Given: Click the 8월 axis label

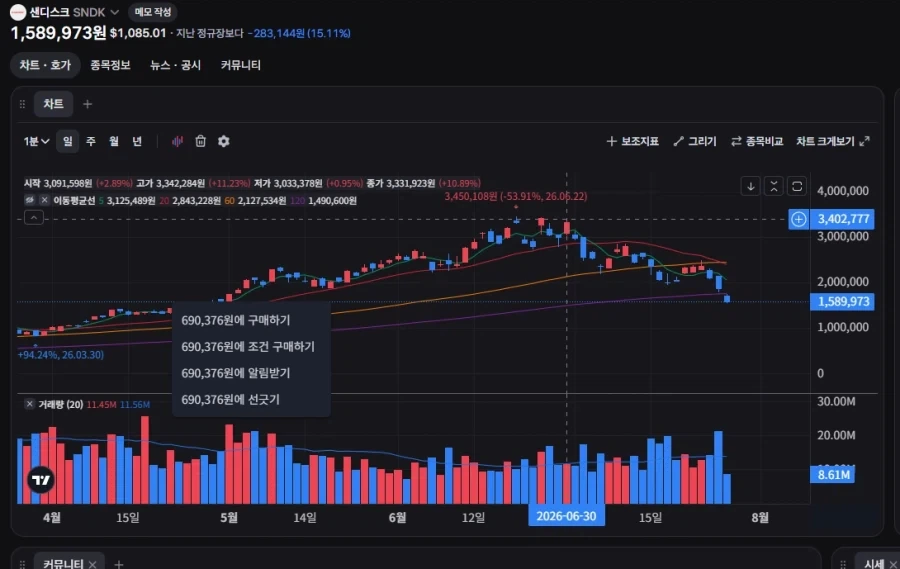Looking at the screenshot, I should (760, 517).
